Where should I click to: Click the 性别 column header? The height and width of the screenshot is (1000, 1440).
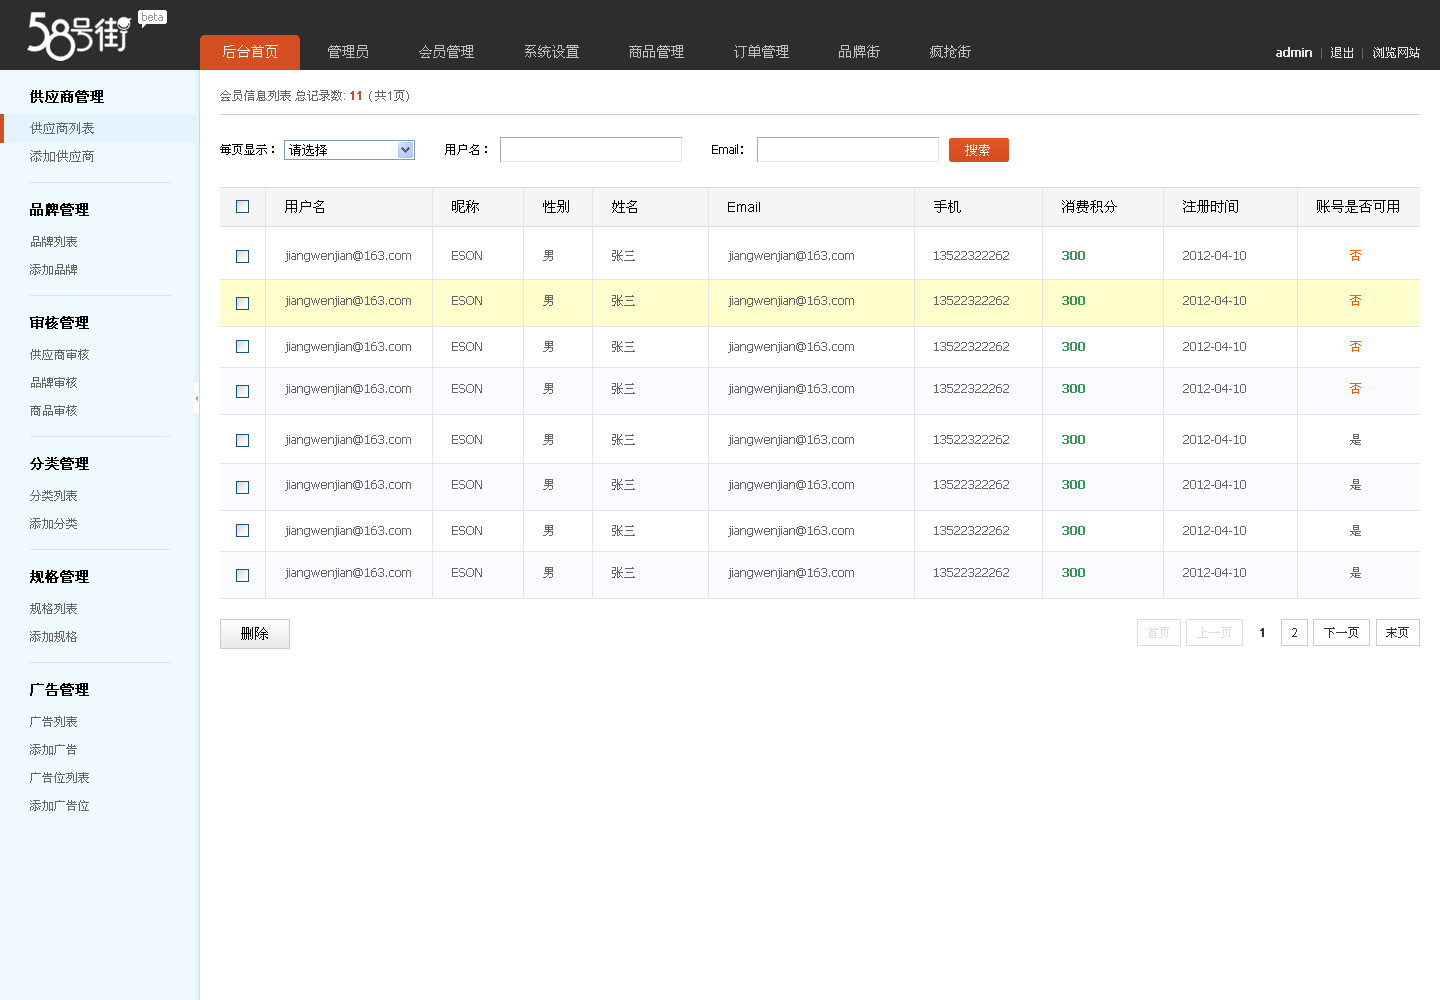556,207
